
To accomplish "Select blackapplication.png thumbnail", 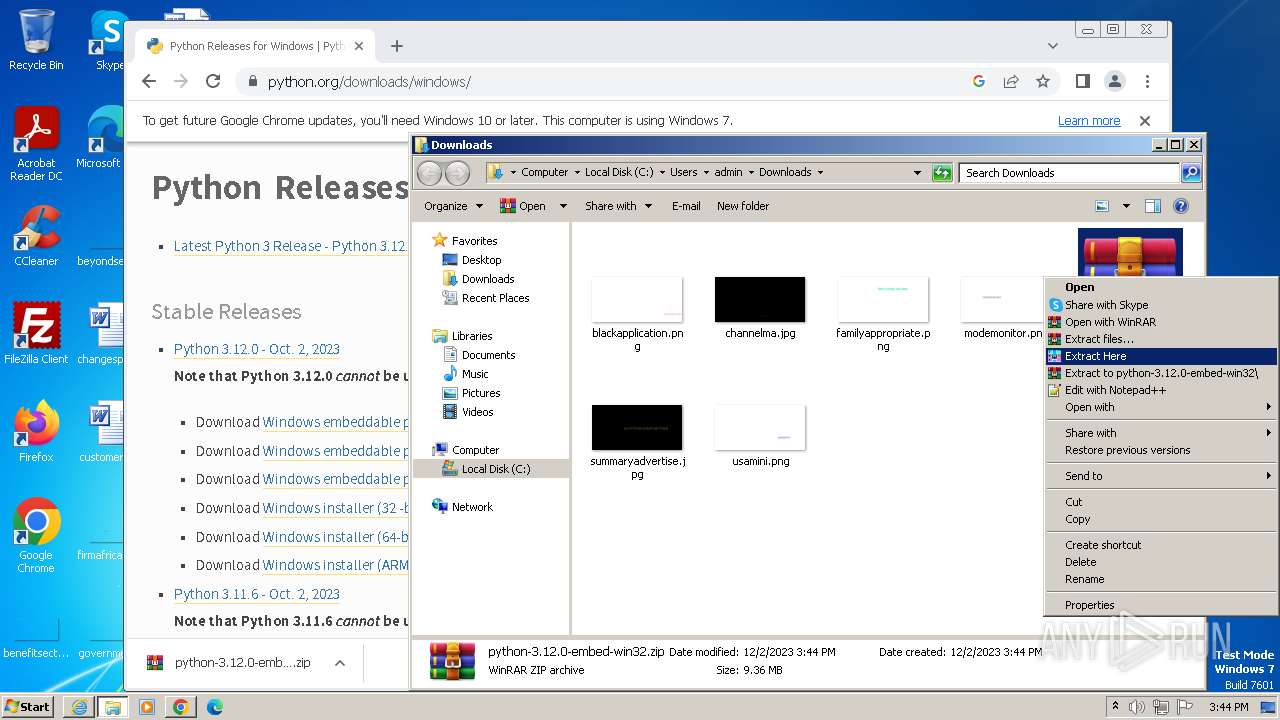I will click(637, 300).
